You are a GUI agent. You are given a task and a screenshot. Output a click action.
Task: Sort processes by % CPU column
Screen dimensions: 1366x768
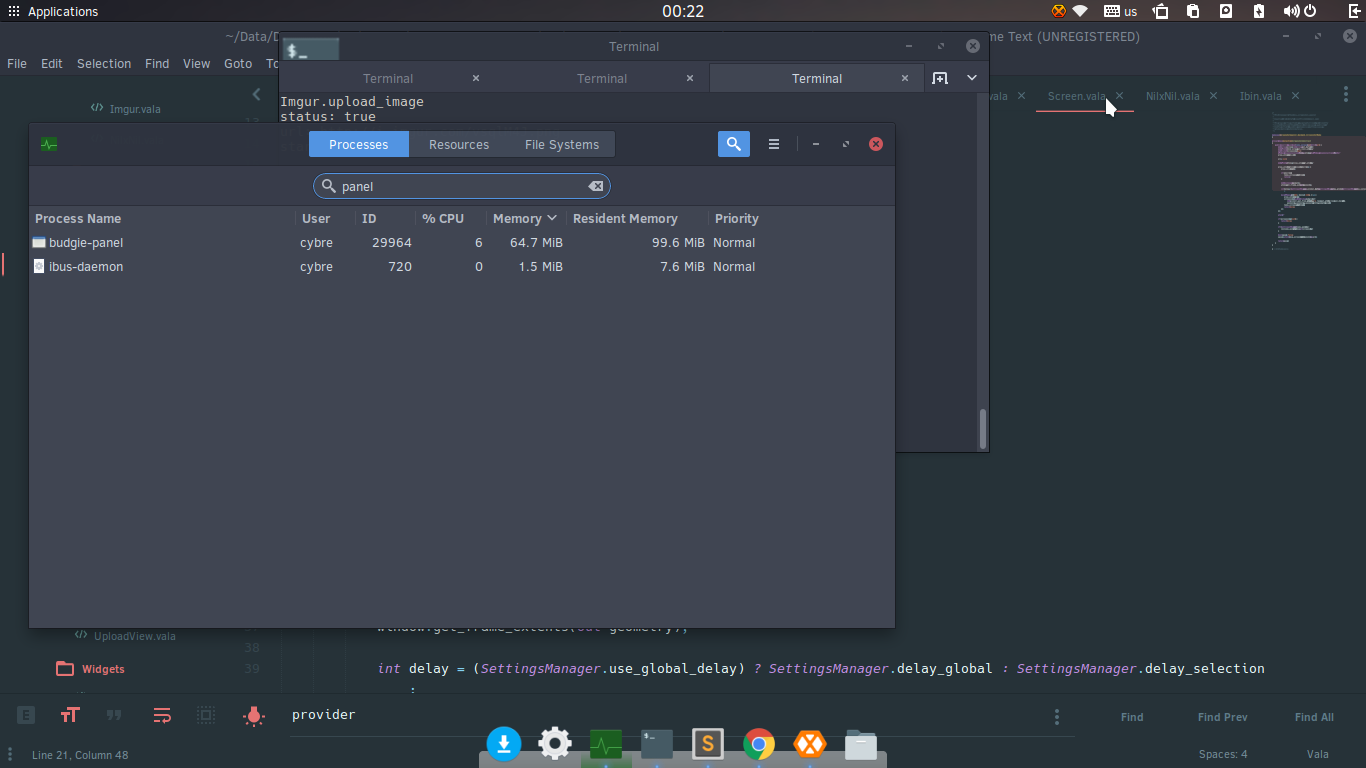point(443,218)
